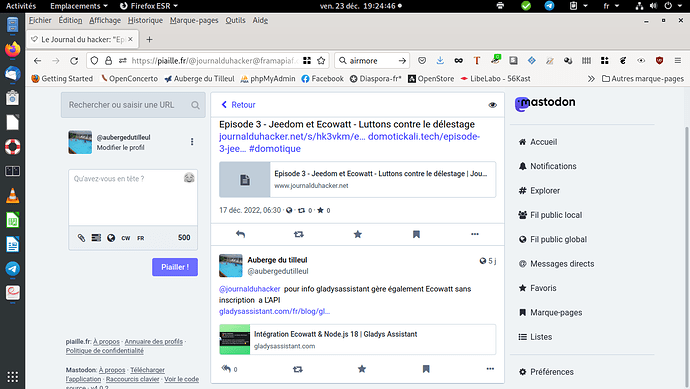The height and width of the screenshot is (389, 690).
Task: Open Préférences in sidebar
Action: [546, 372]
